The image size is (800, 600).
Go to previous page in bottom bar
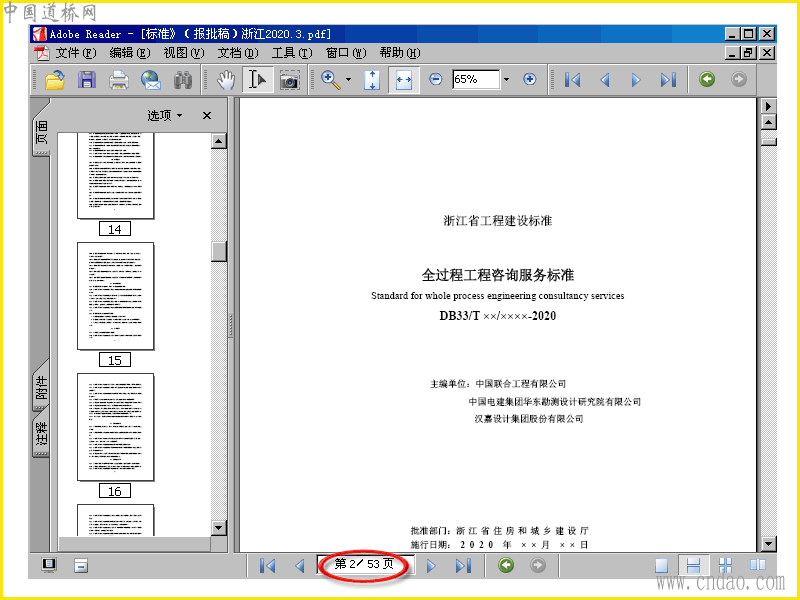(x=299, y=566)
